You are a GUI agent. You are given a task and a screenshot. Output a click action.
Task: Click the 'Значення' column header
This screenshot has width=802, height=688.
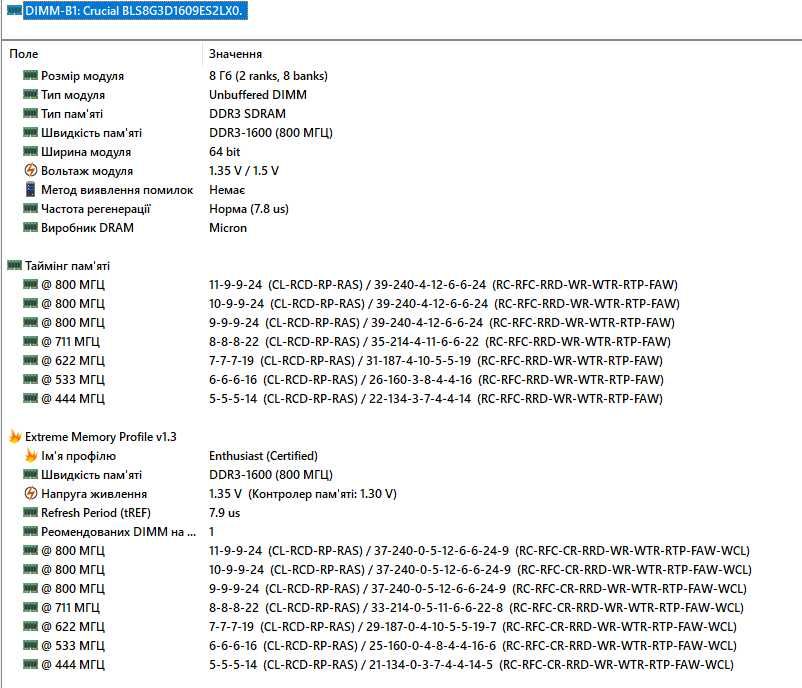click(x=235, y=54)
